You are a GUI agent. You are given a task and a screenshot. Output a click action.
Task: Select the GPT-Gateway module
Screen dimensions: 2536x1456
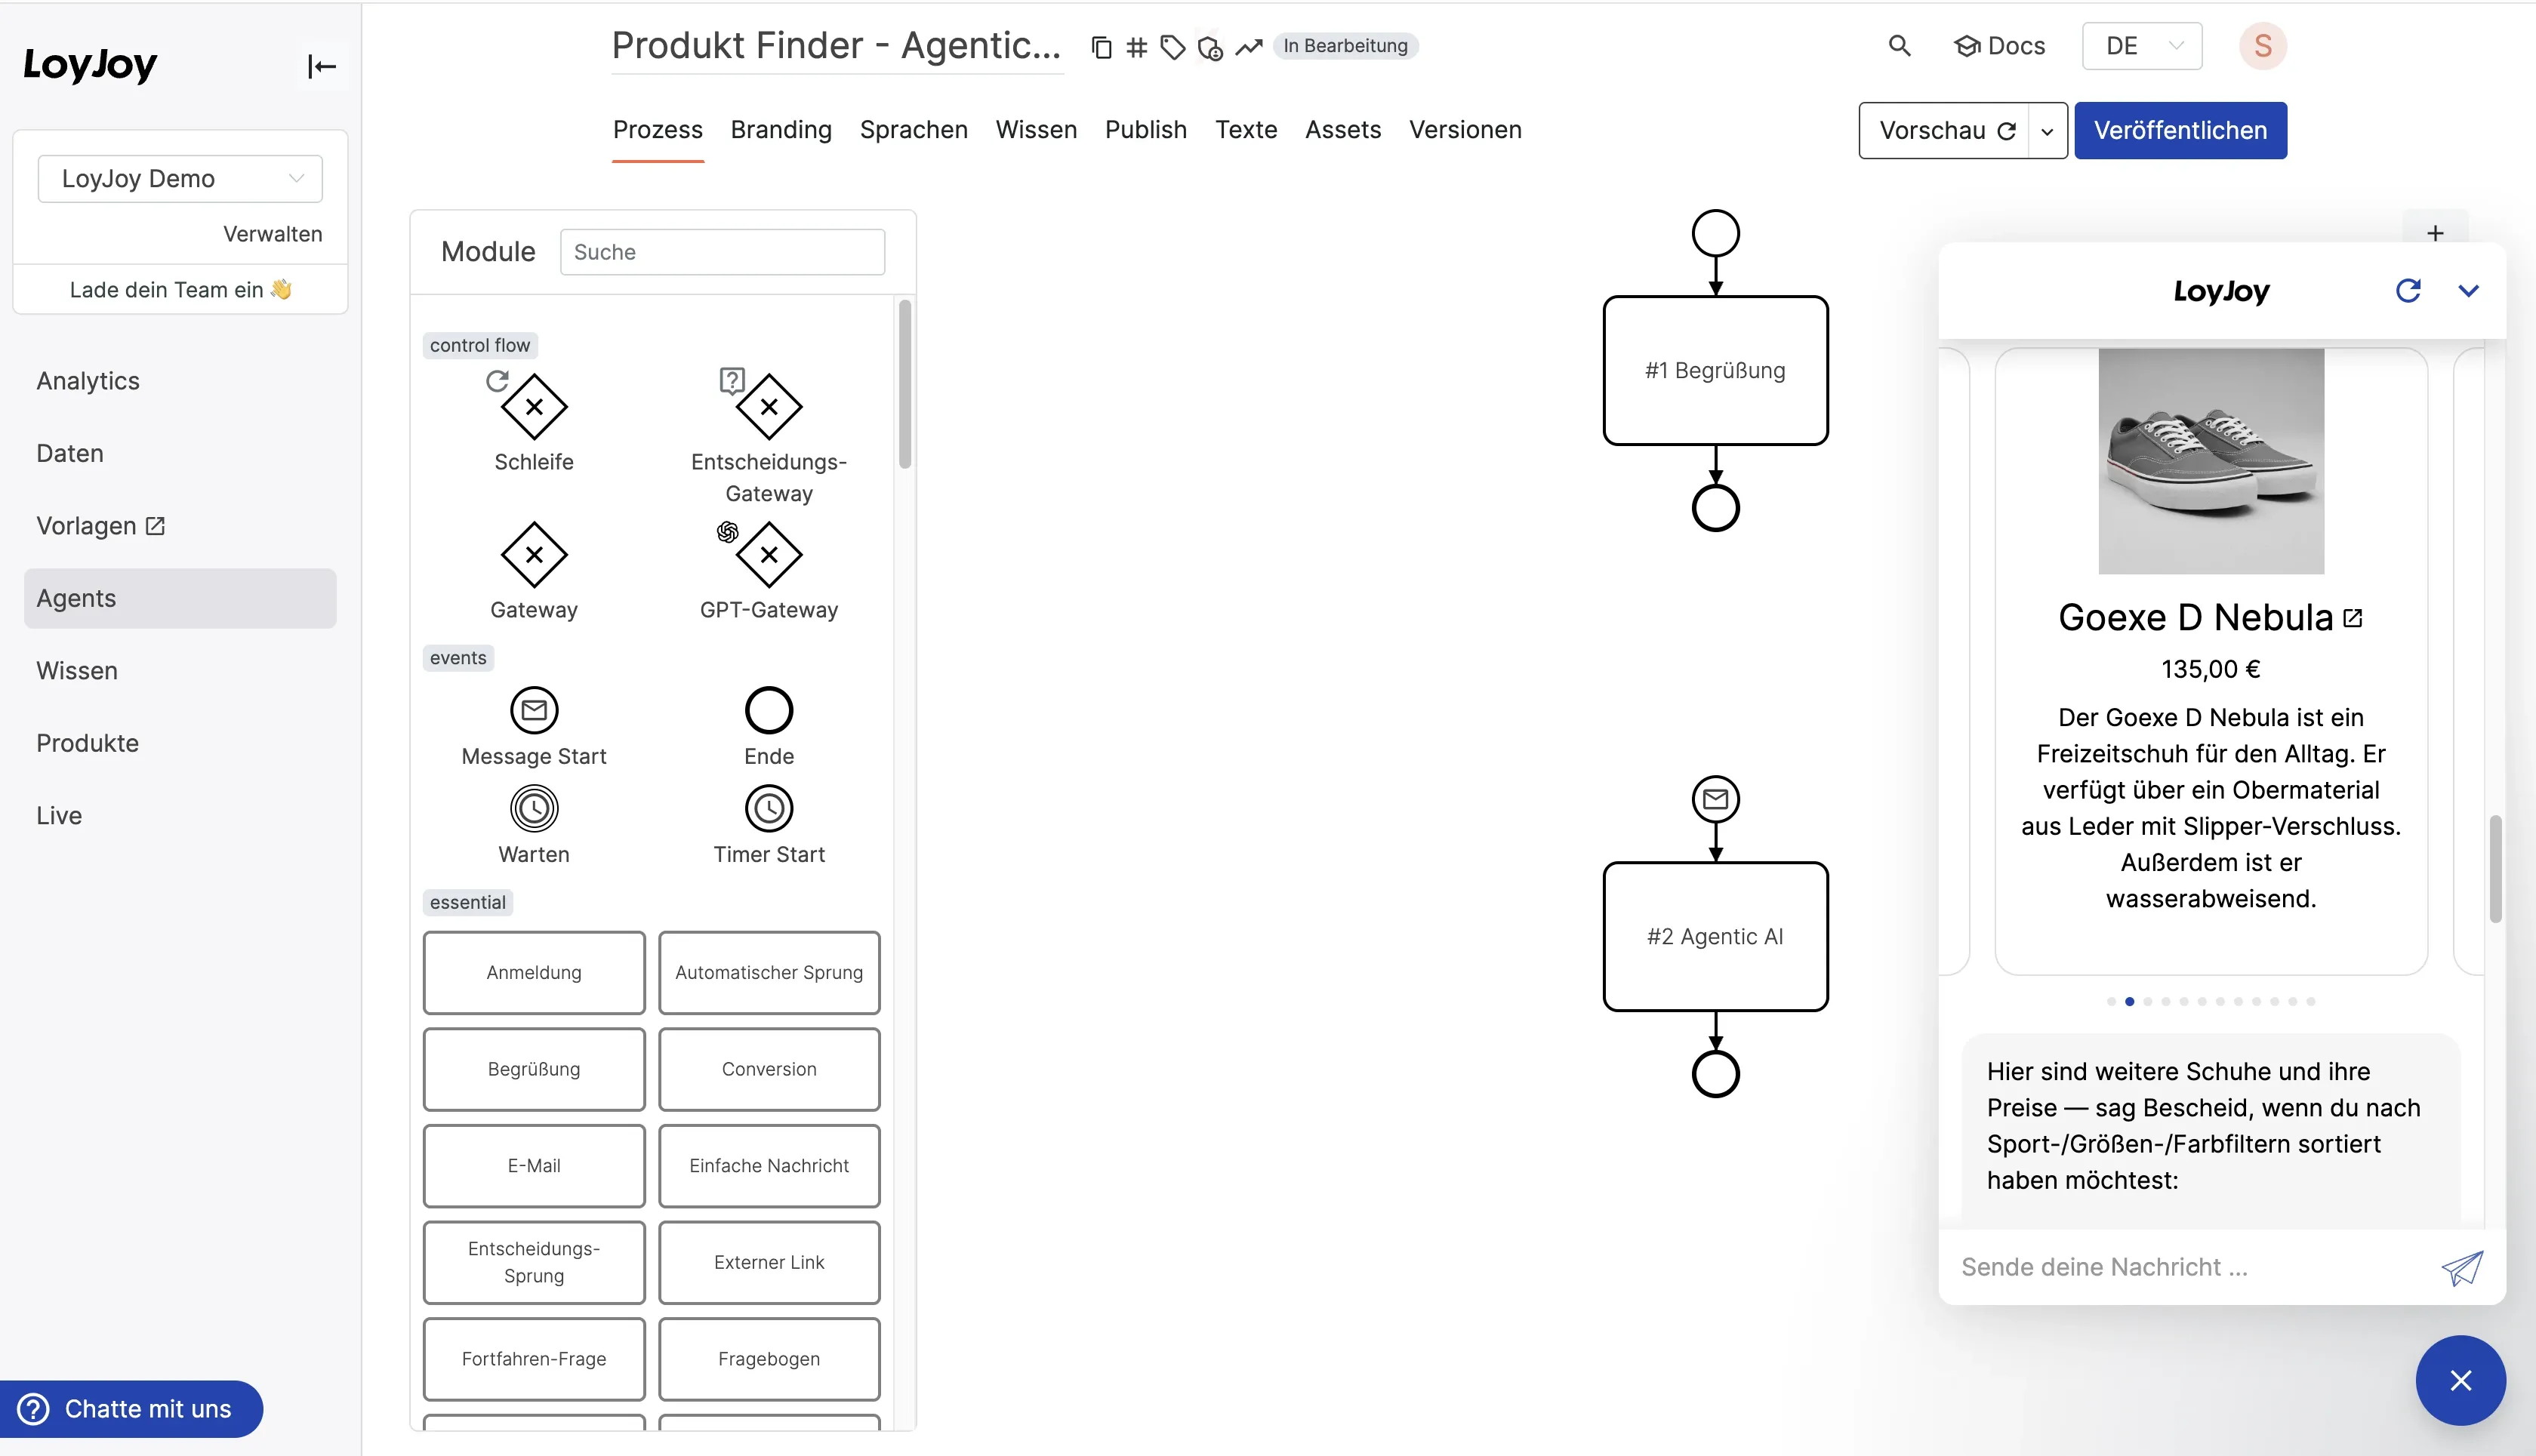(768, 555)
